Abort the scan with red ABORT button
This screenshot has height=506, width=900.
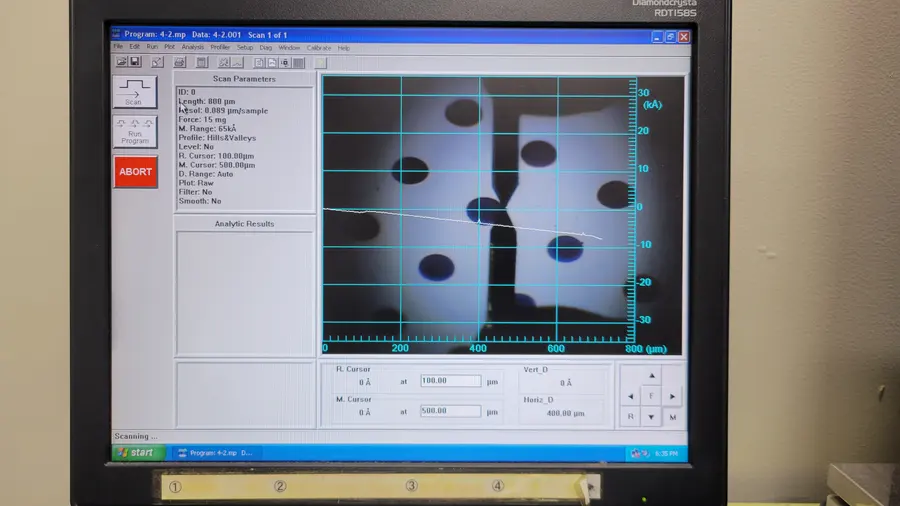tap(135, 172)
